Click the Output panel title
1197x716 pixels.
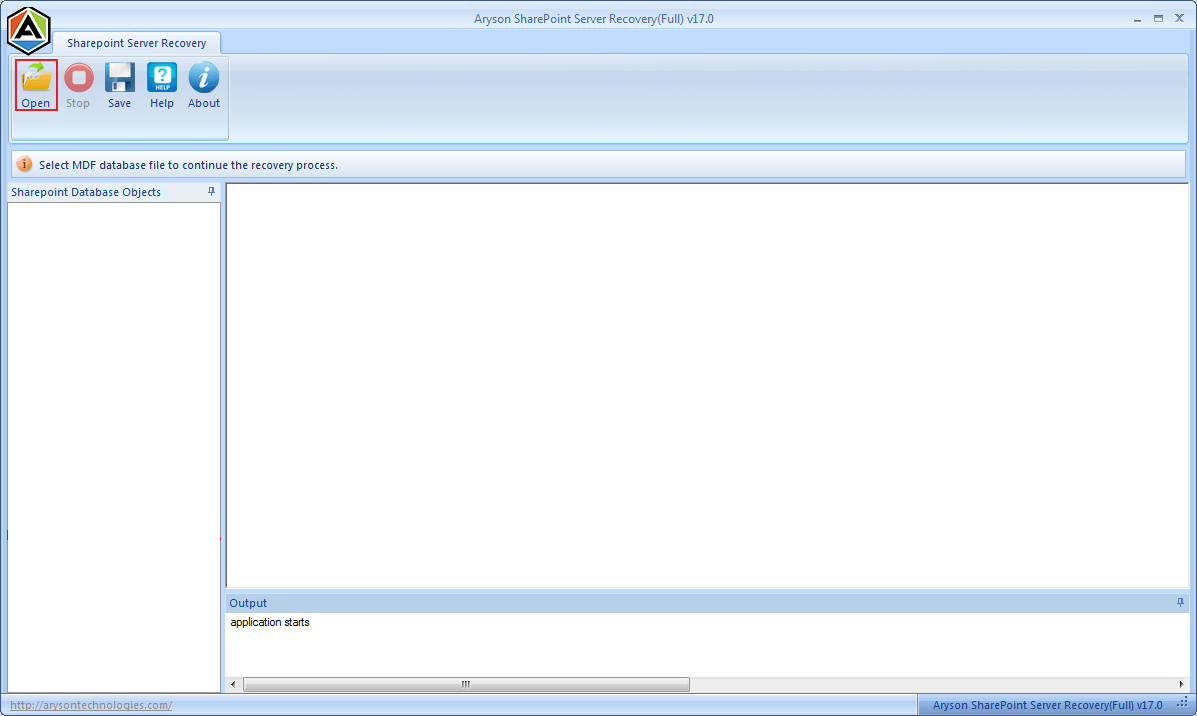(x=248, y=603)
